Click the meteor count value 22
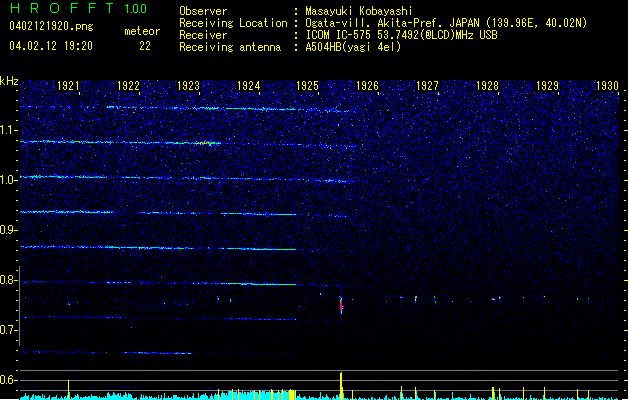The width and height of the screenshot is (629, 400). coord(145,46)
